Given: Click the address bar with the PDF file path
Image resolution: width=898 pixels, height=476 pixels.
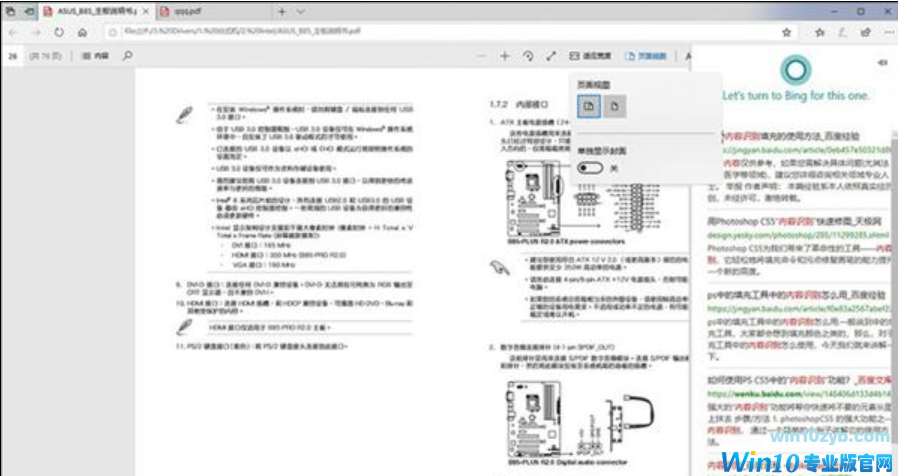Looking at the screenshot, I should click(441, 32).
